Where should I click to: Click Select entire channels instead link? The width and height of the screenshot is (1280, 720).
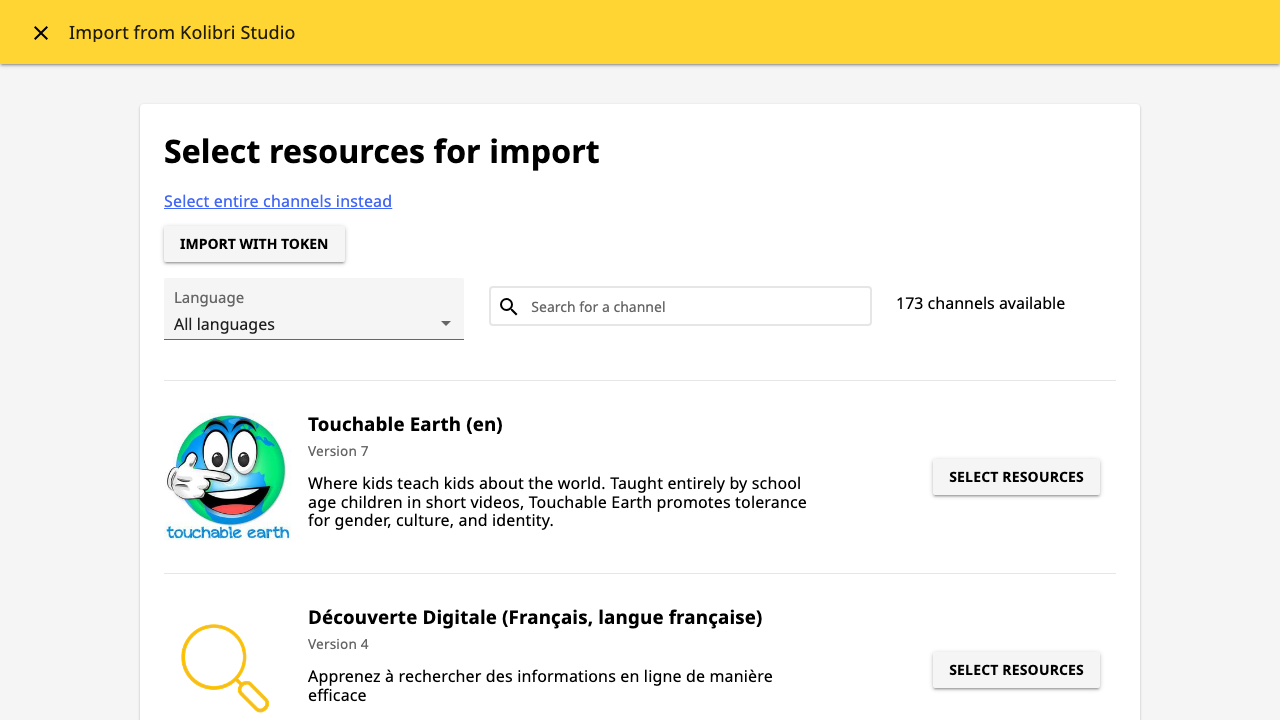278,201
